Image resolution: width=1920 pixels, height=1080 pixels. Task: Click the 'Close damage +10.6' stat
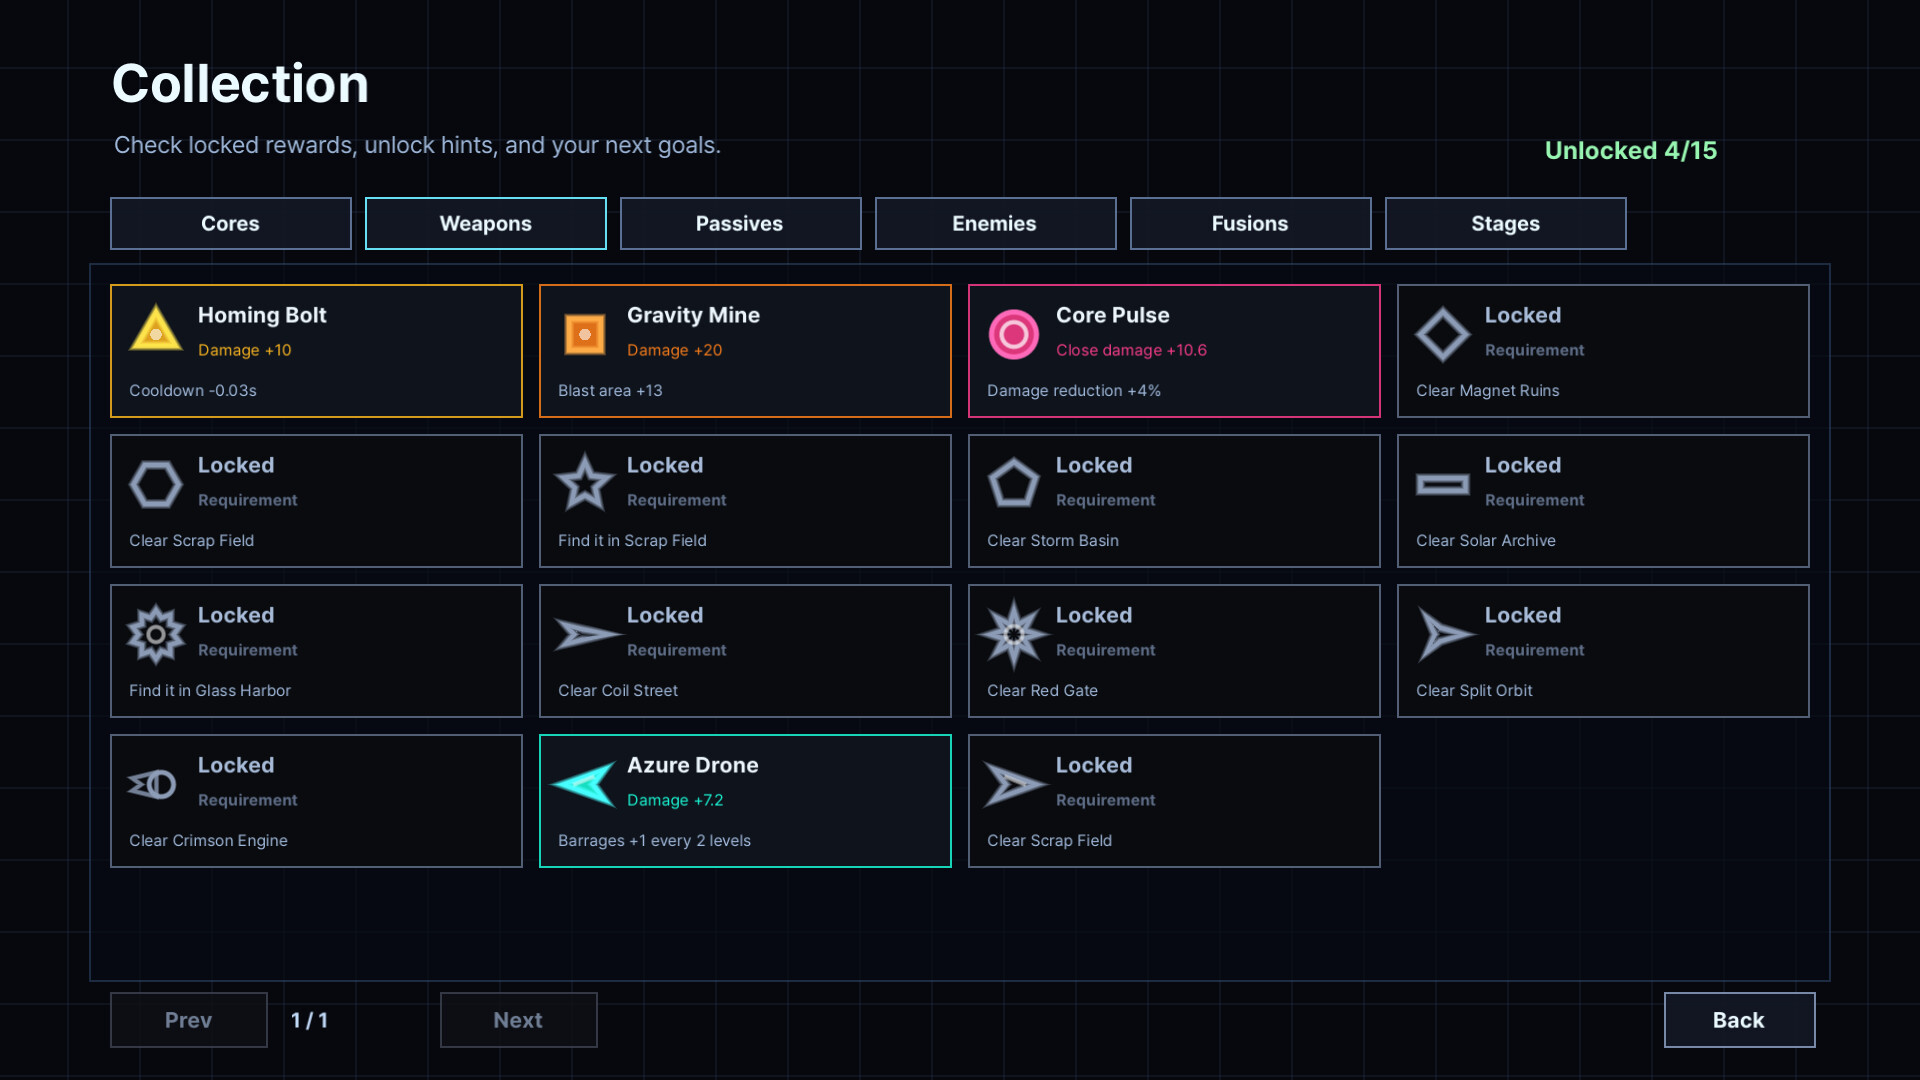click(x=1131, y=350)
